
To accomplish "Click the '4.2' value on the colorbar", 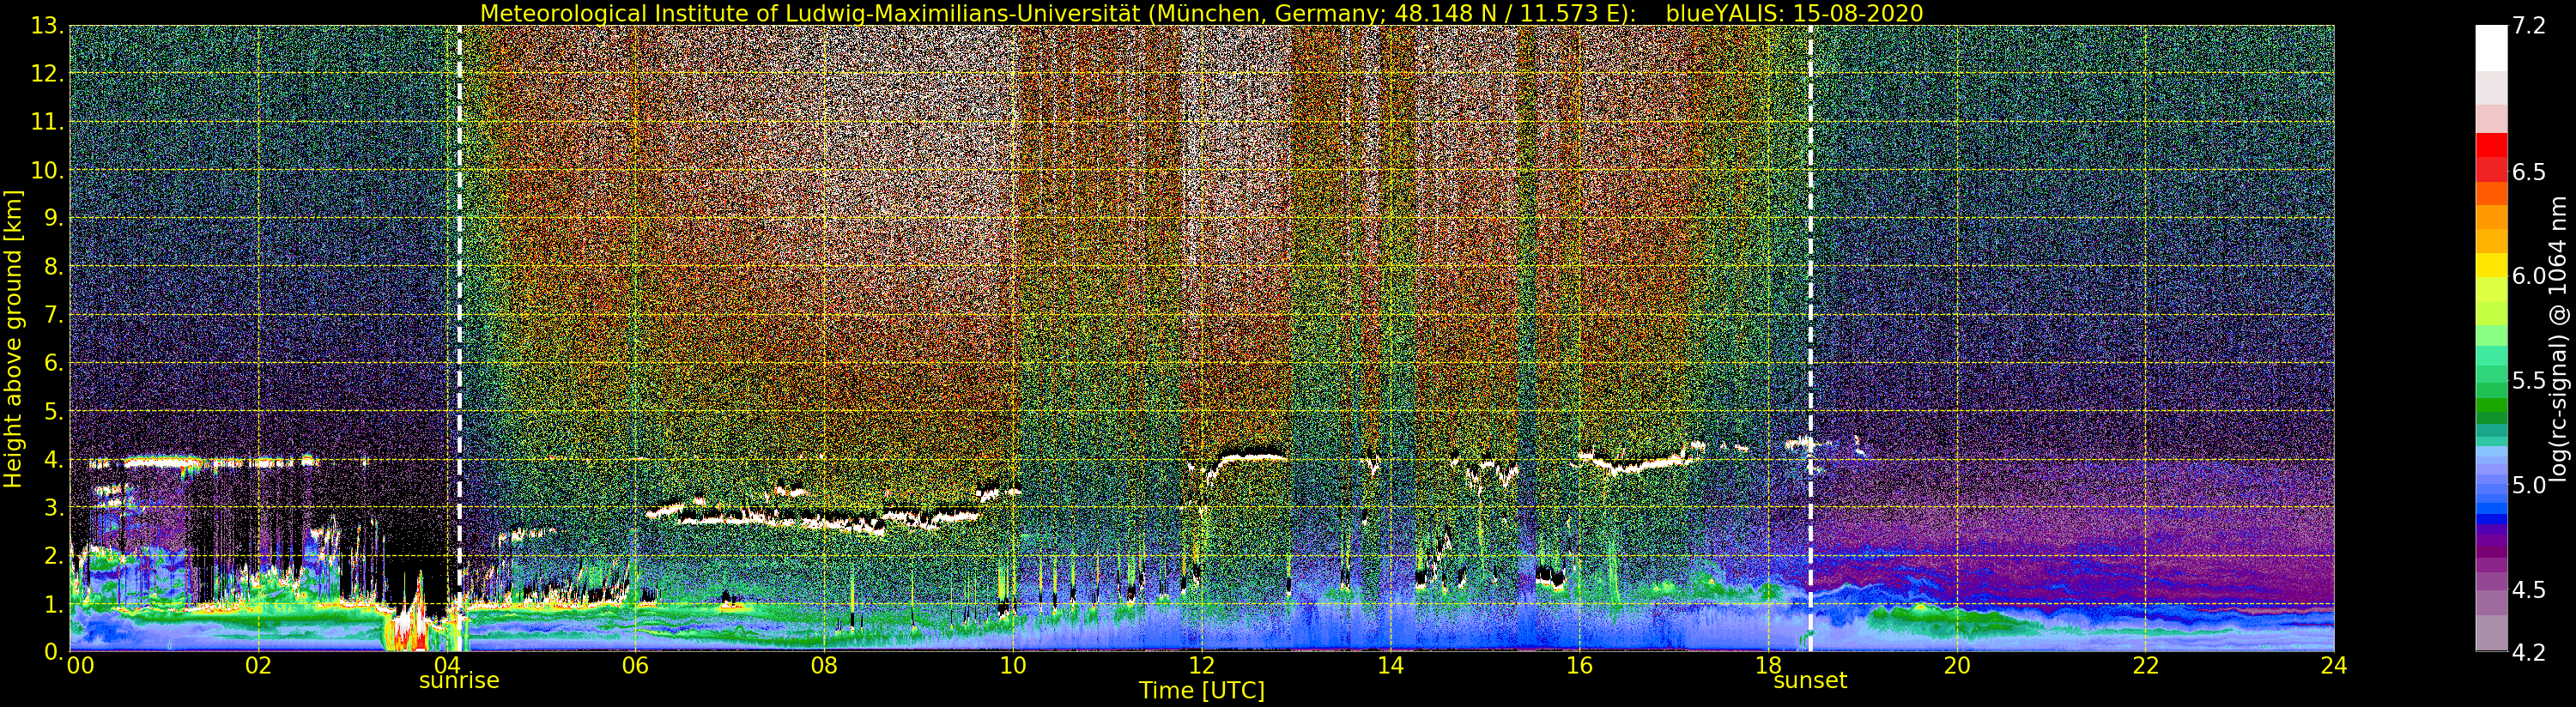I will (x=2529, y=652).
